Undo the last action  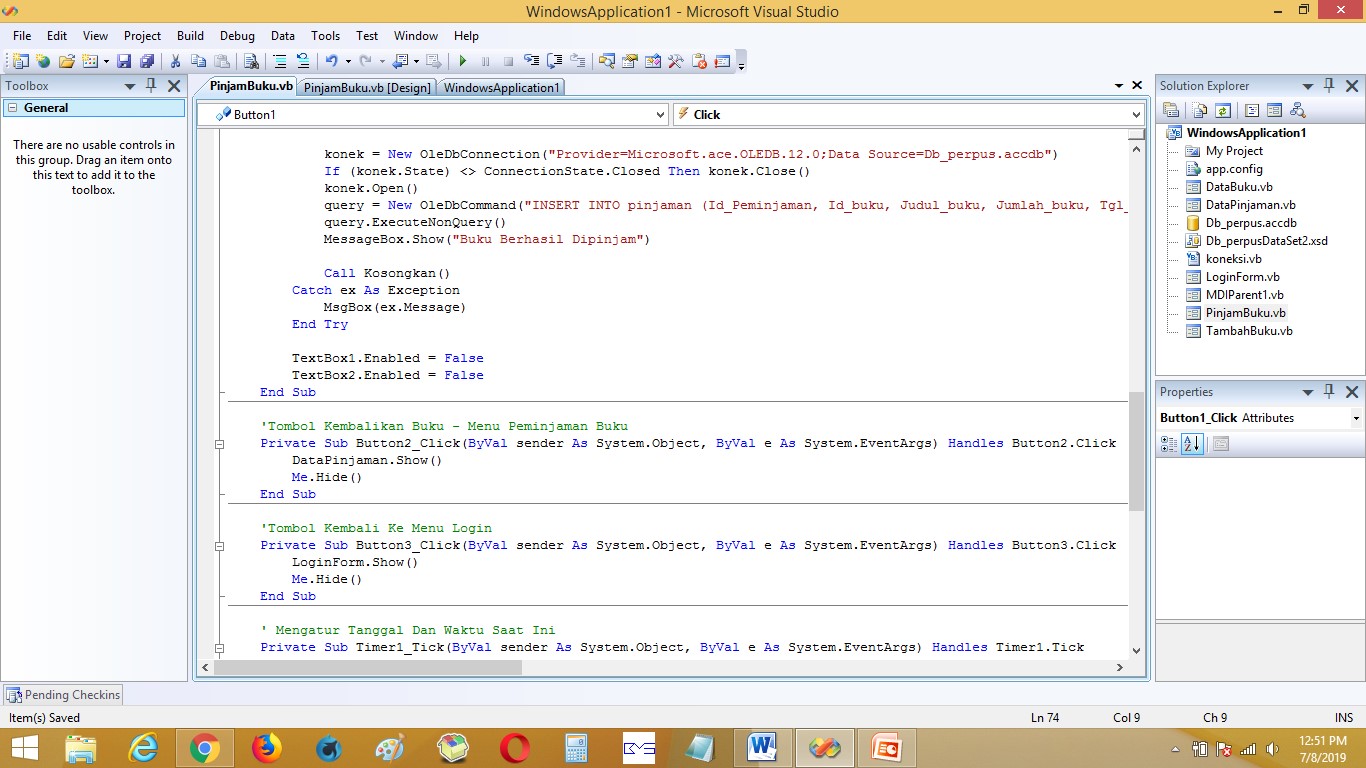point(331,61)
